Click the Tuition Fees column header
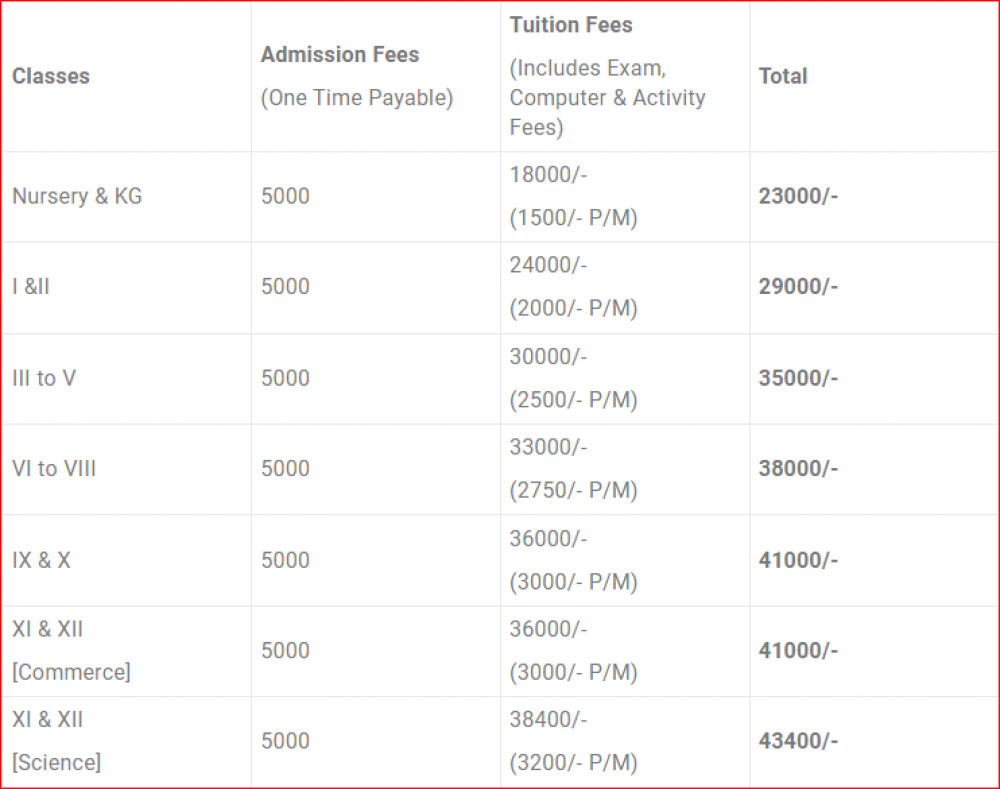1000x789 pixels. [x=571, y=25]
